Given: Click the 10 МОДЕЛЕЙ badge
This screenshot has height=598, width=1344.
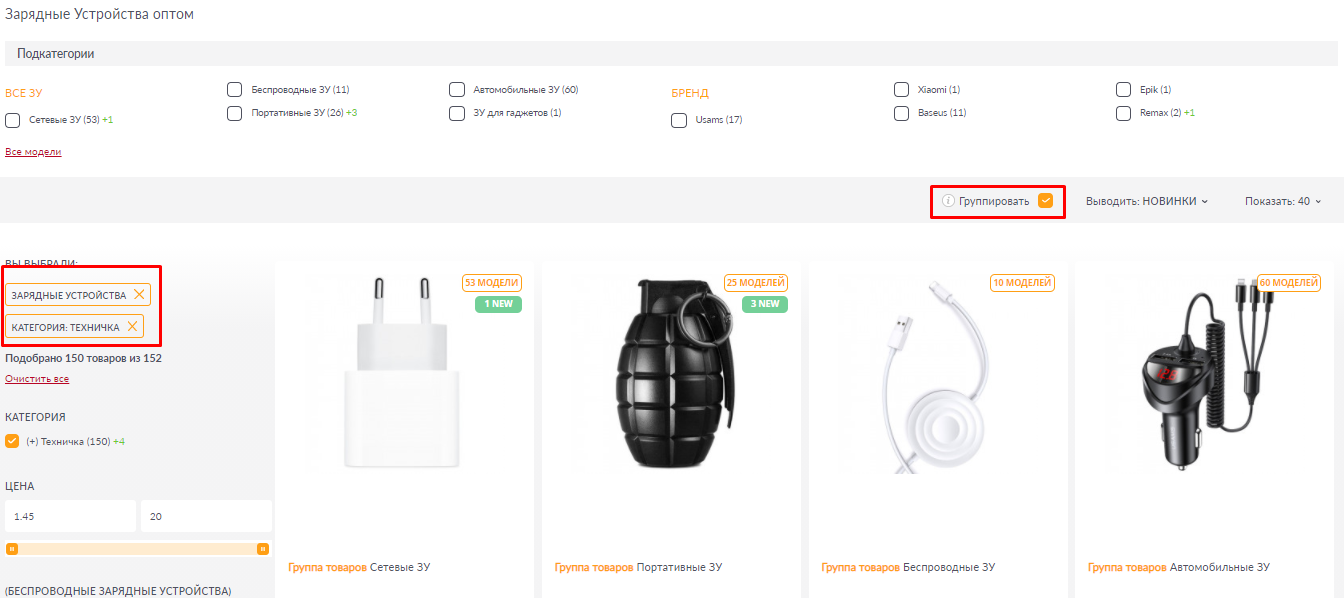Looking at the screenshot, I should click(1022, 283).
